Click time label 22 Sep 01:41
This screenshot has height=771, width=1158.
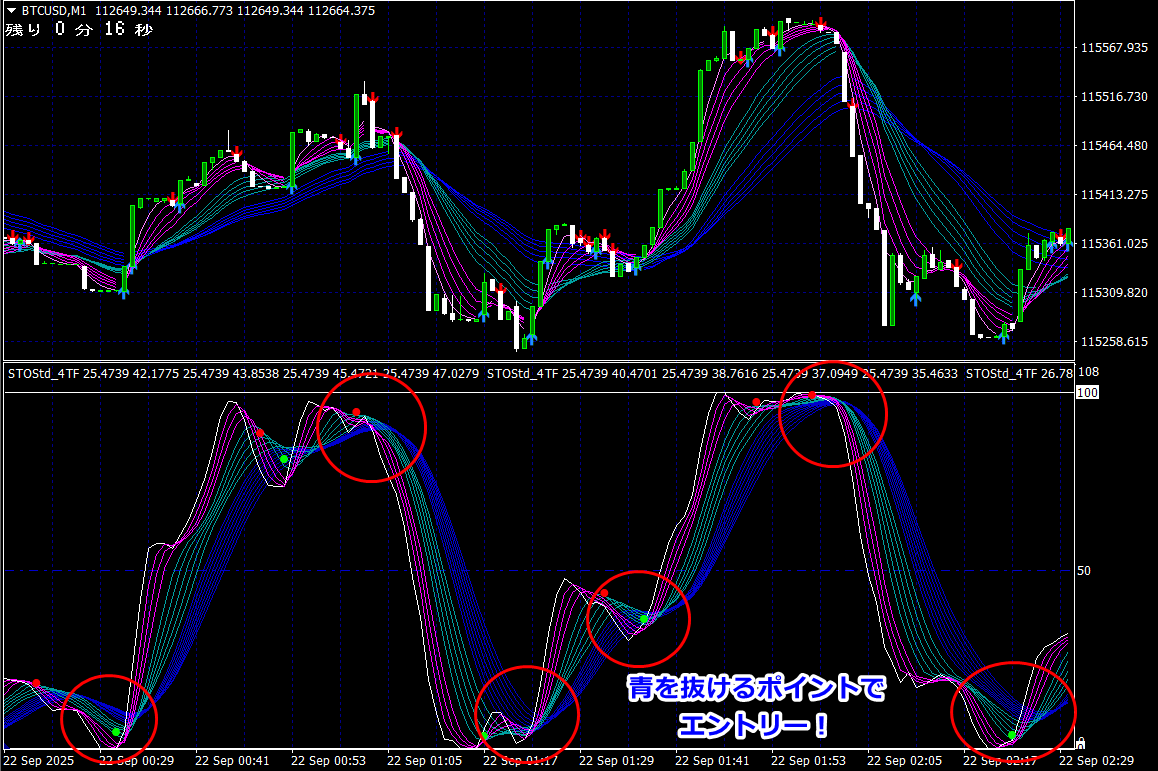pos(712,761)
